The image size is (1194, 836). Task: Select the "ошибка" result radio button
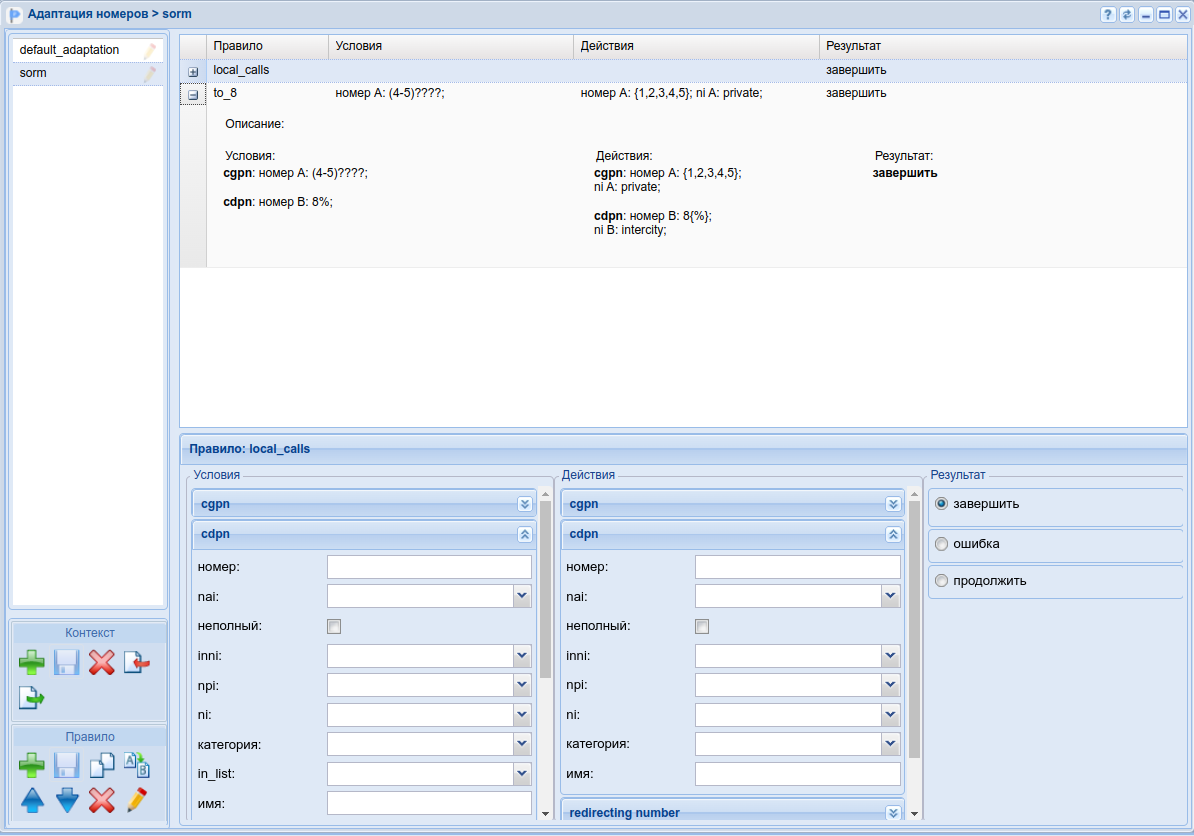[941, 544]
